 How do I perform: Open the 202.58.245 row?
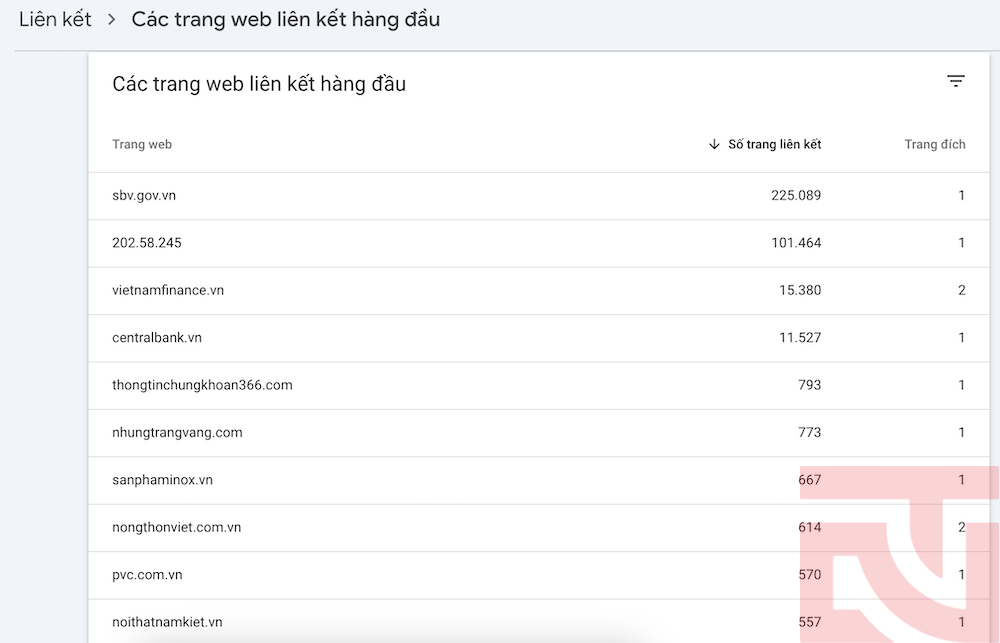pos(539,243)
